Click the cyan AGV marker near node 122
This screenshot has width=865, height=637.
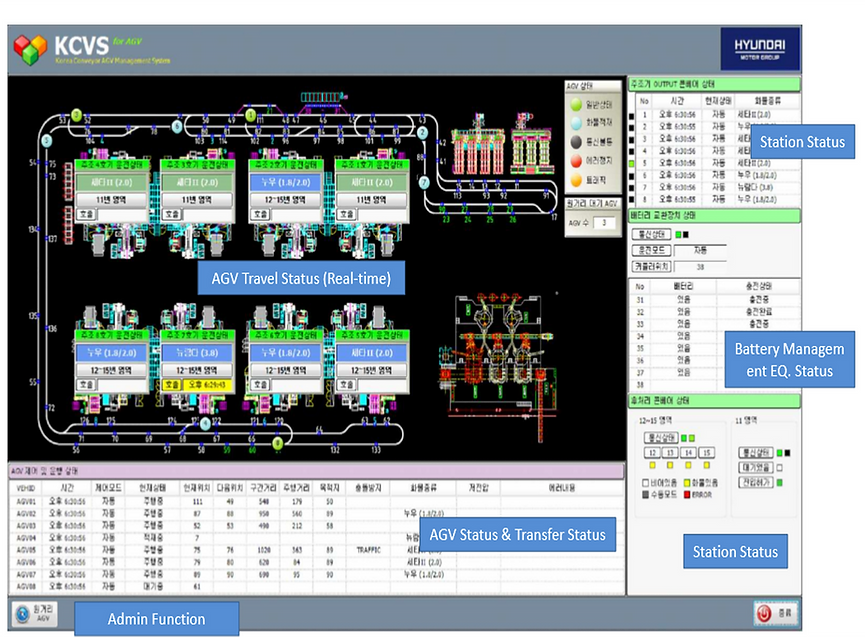pyautogui.click(x=205, y=424)
